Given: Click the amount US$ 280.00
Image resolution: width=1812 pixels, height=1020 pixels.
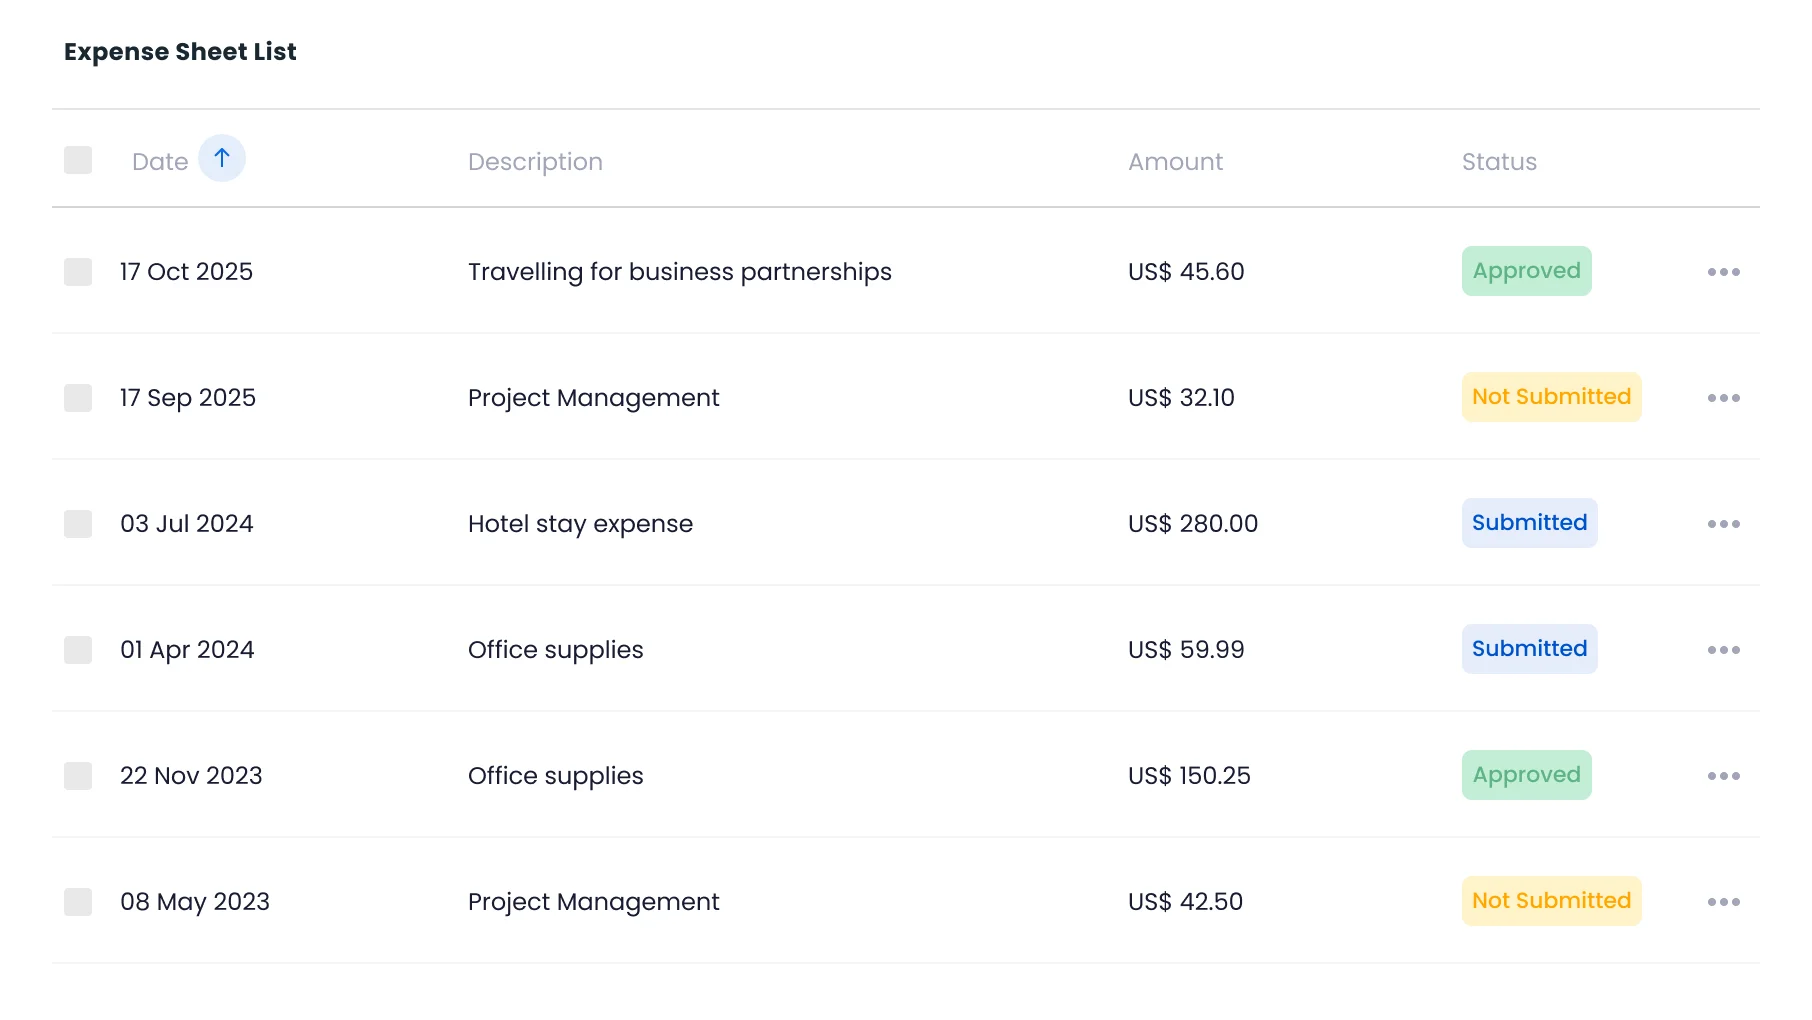Looking at the screenshot, I should pyautogui.click(x=1193, y=524).
